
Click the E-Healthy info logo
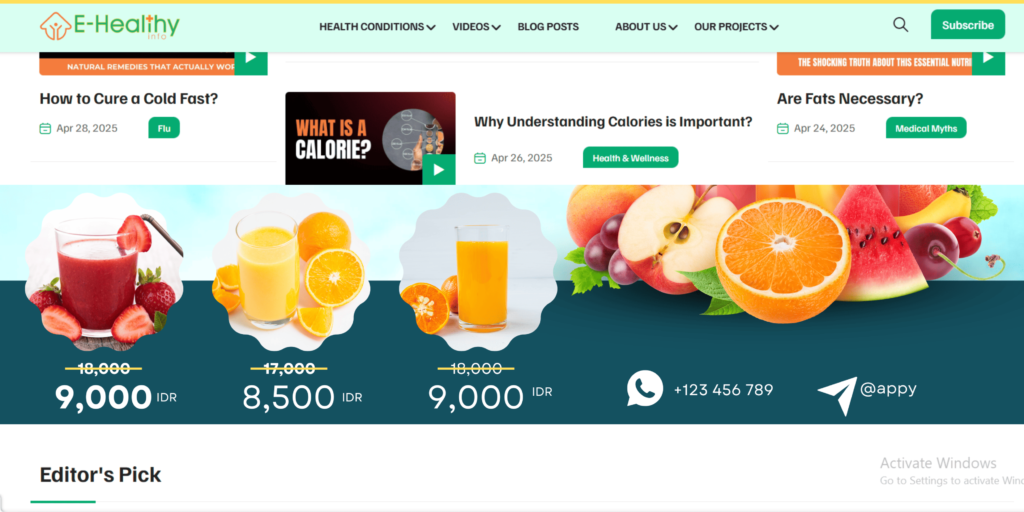pyautogui.click(x=109, y=25)
